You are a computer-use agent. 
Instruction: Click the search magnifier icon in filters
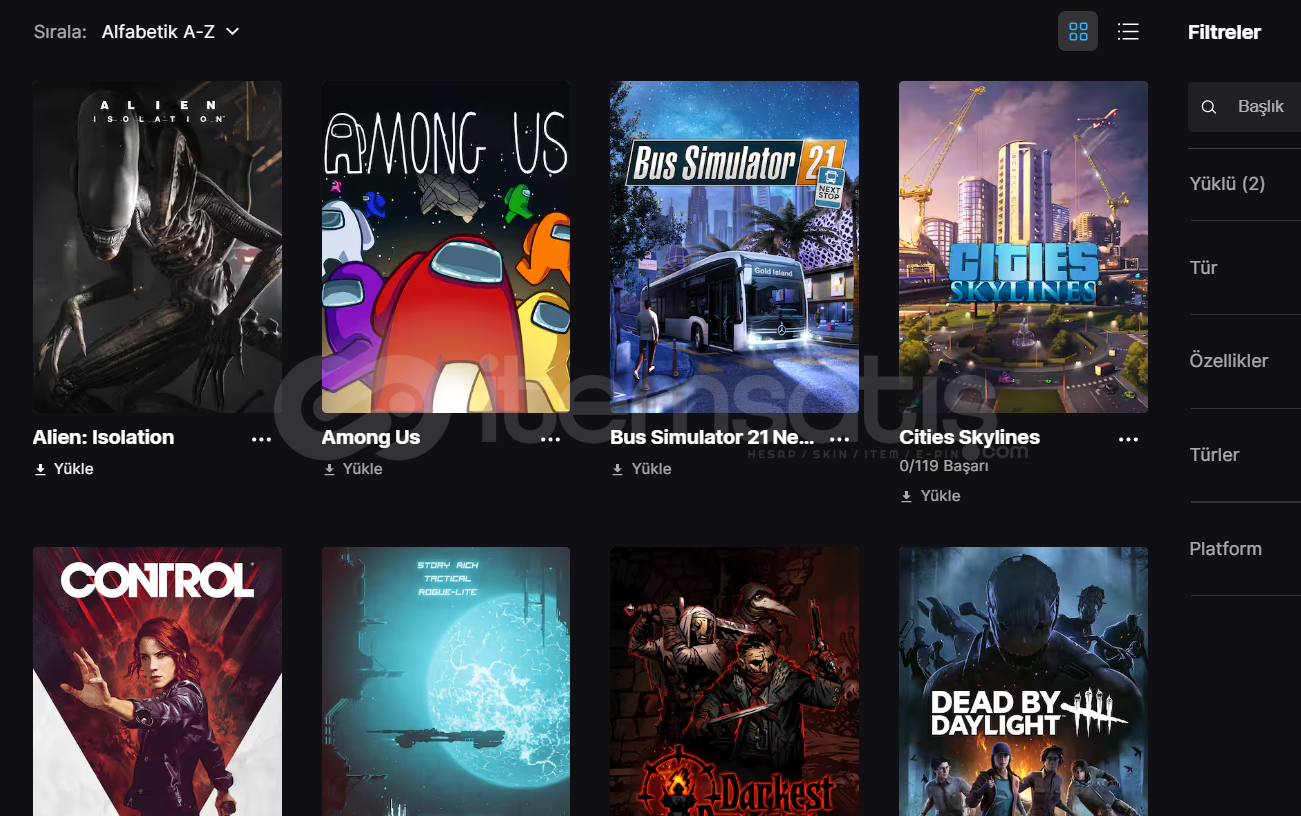[1209, 107]
